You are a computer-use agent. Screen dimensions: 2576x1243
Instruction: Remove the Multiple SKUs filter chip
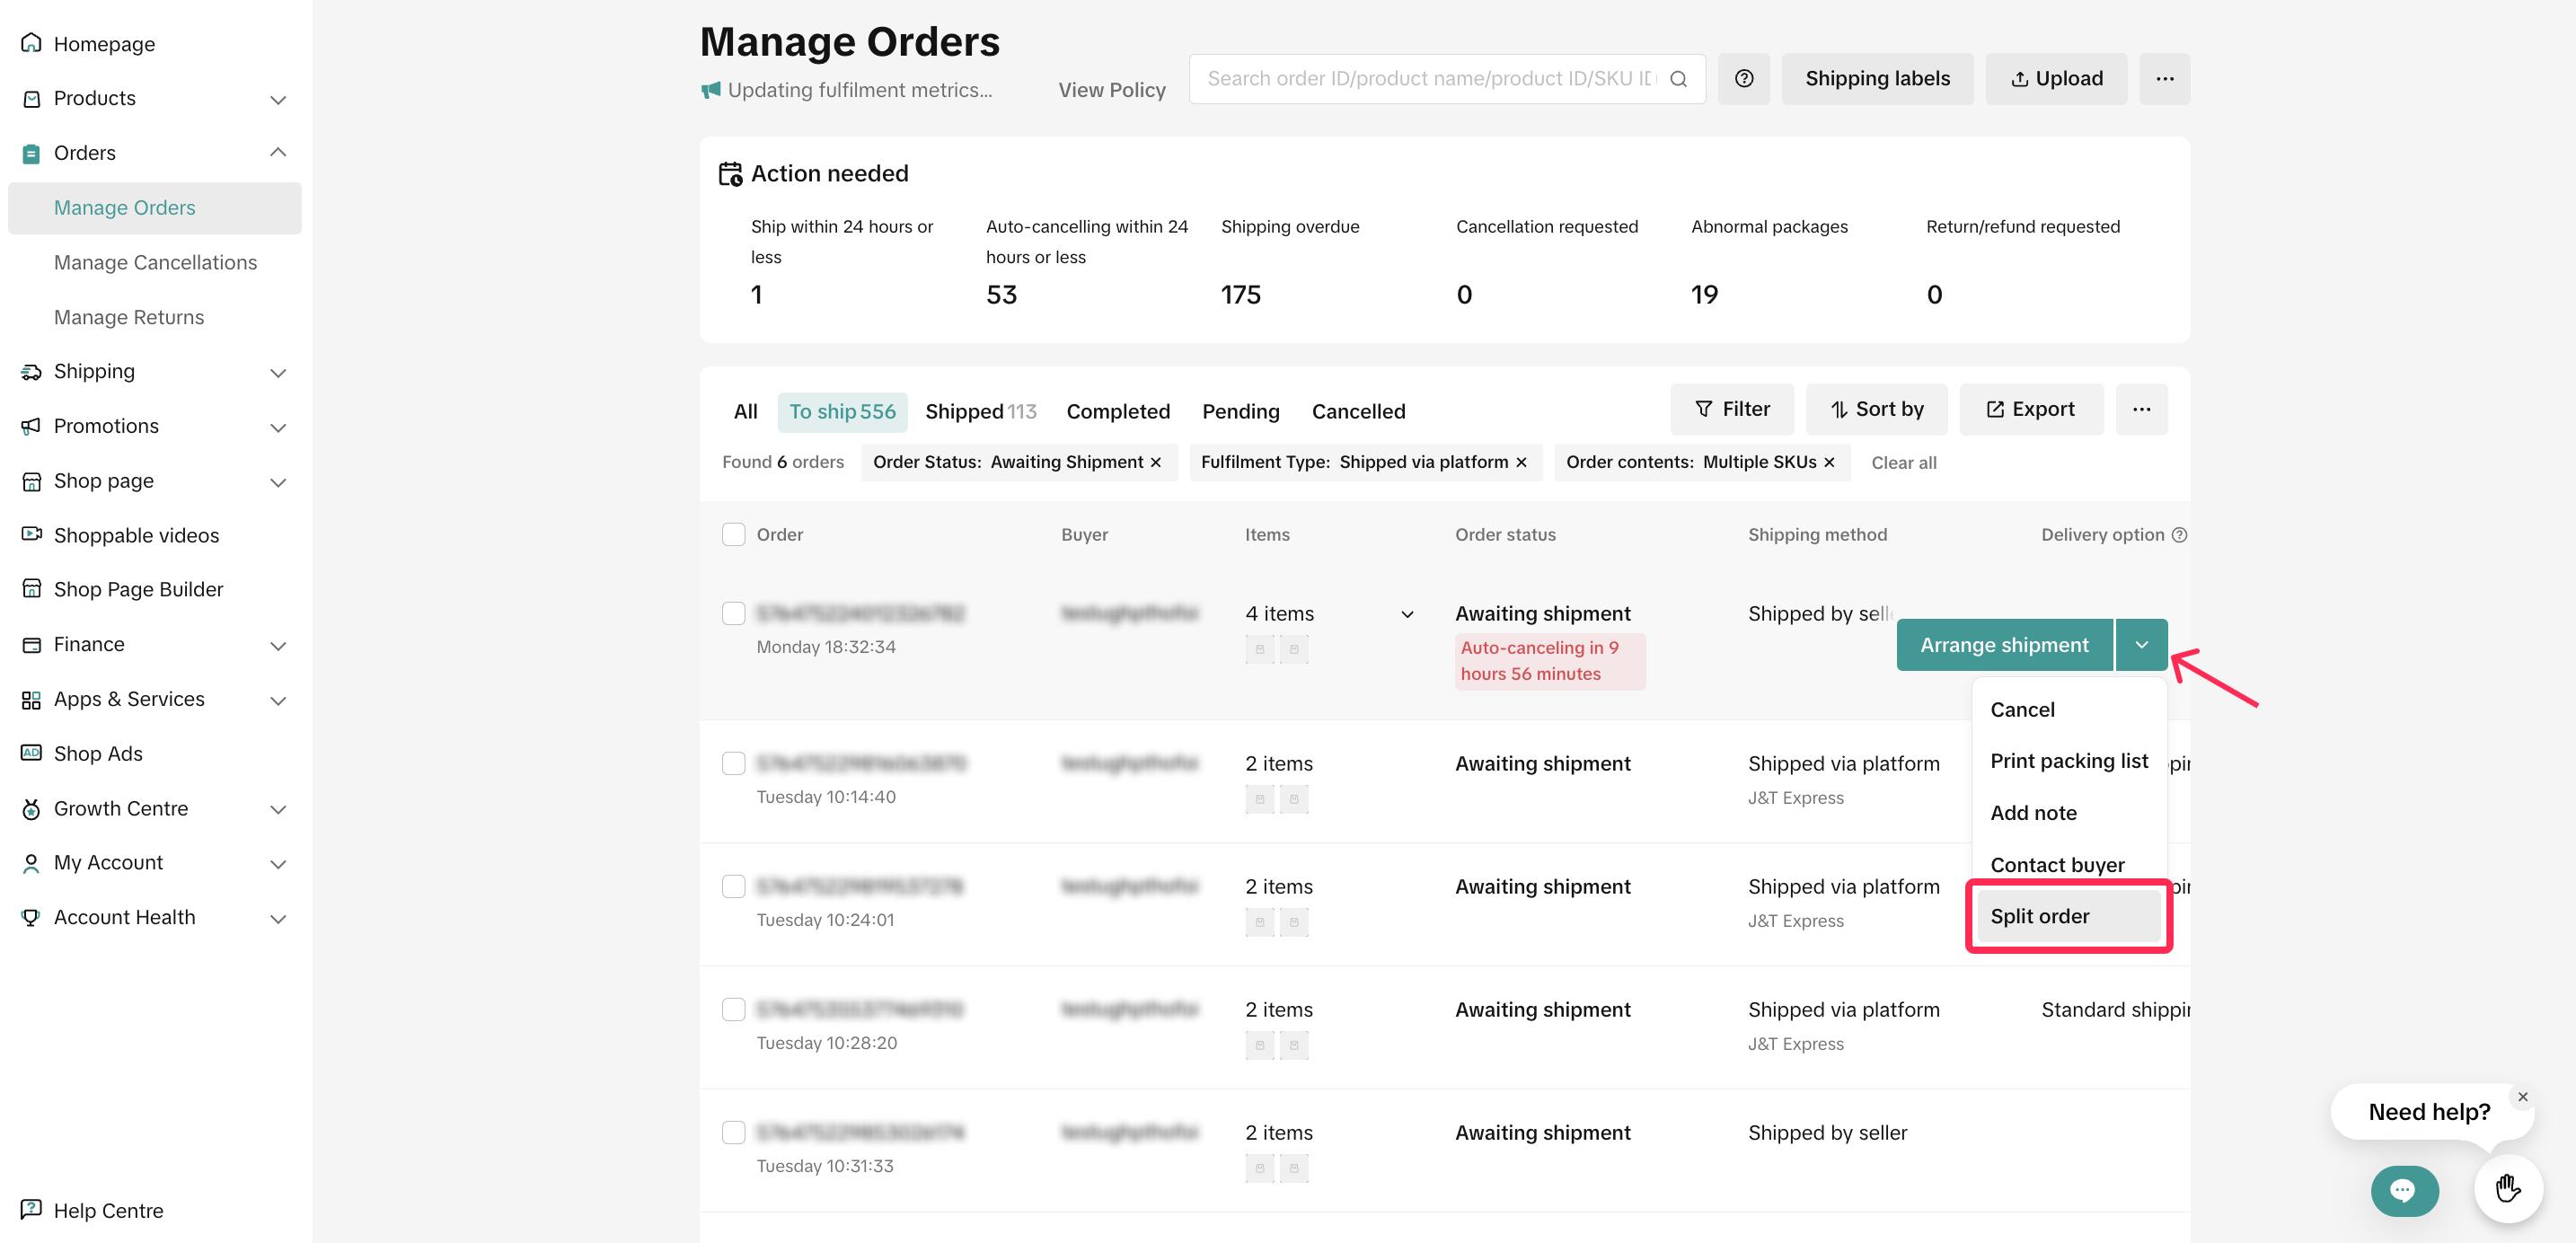1829,462
